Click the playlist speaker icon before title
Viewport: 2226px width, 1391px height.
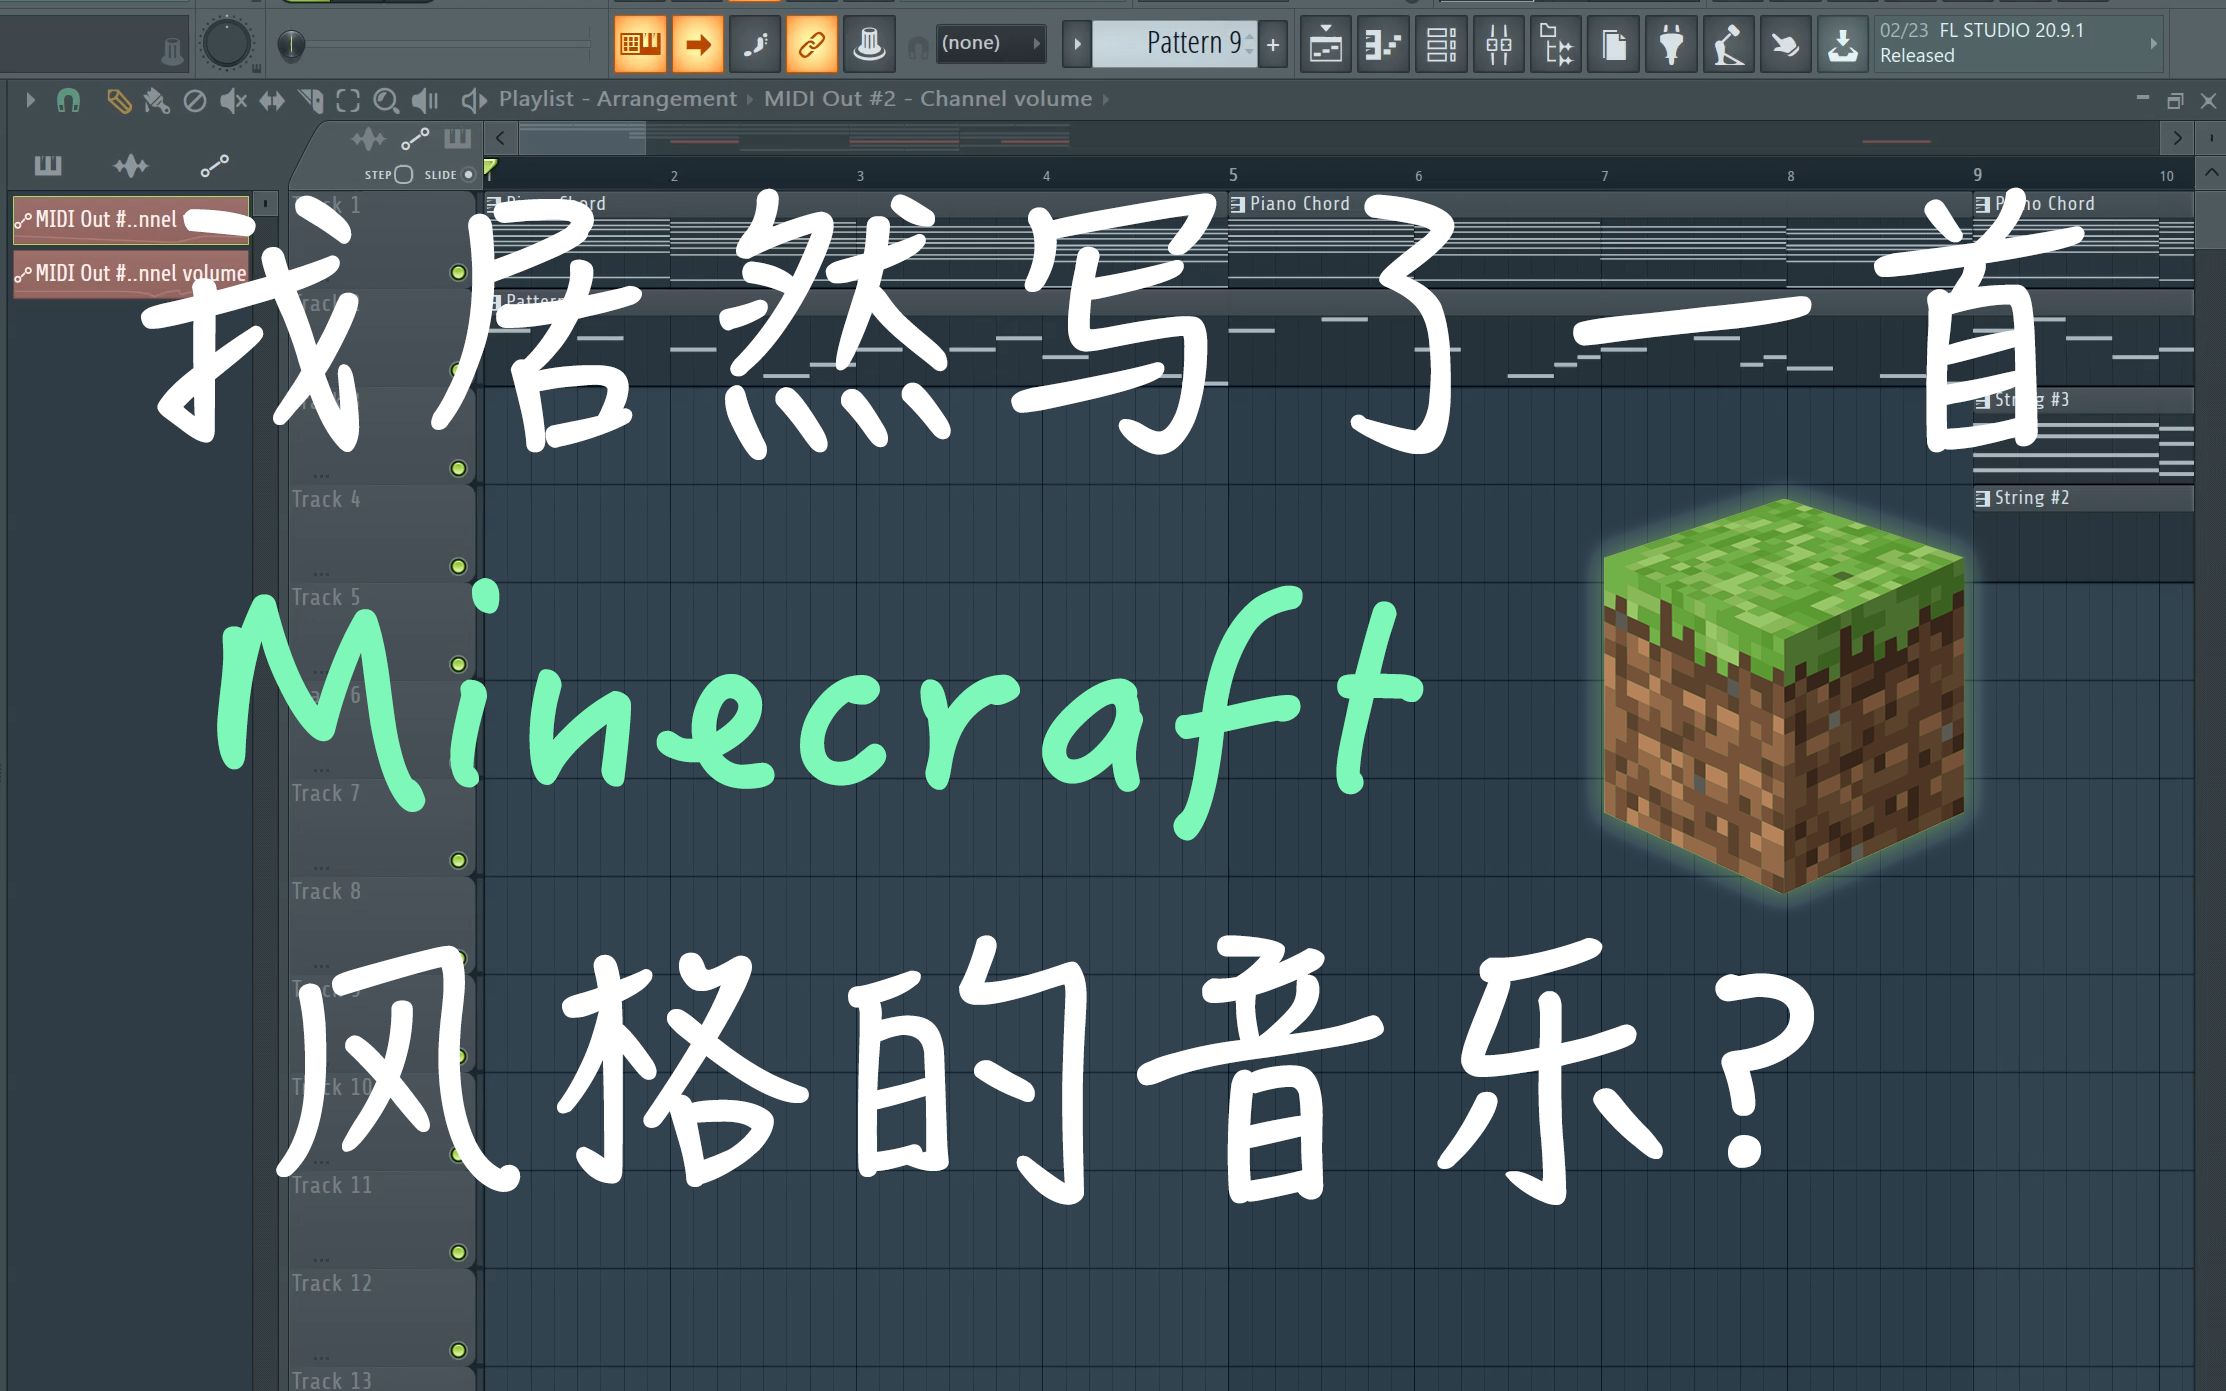coord(474,100)
